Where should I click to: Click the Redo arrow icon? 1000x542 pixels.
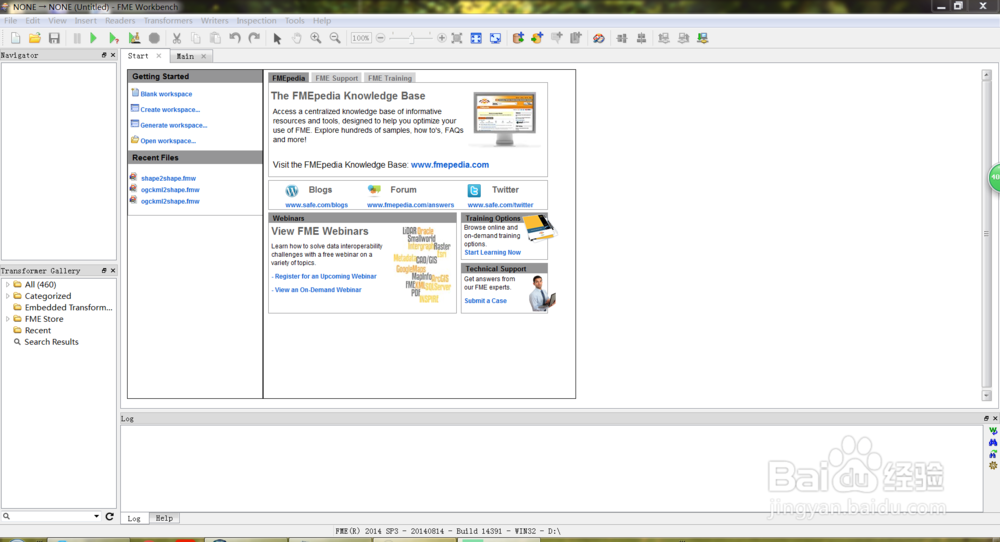coord(254,38)
